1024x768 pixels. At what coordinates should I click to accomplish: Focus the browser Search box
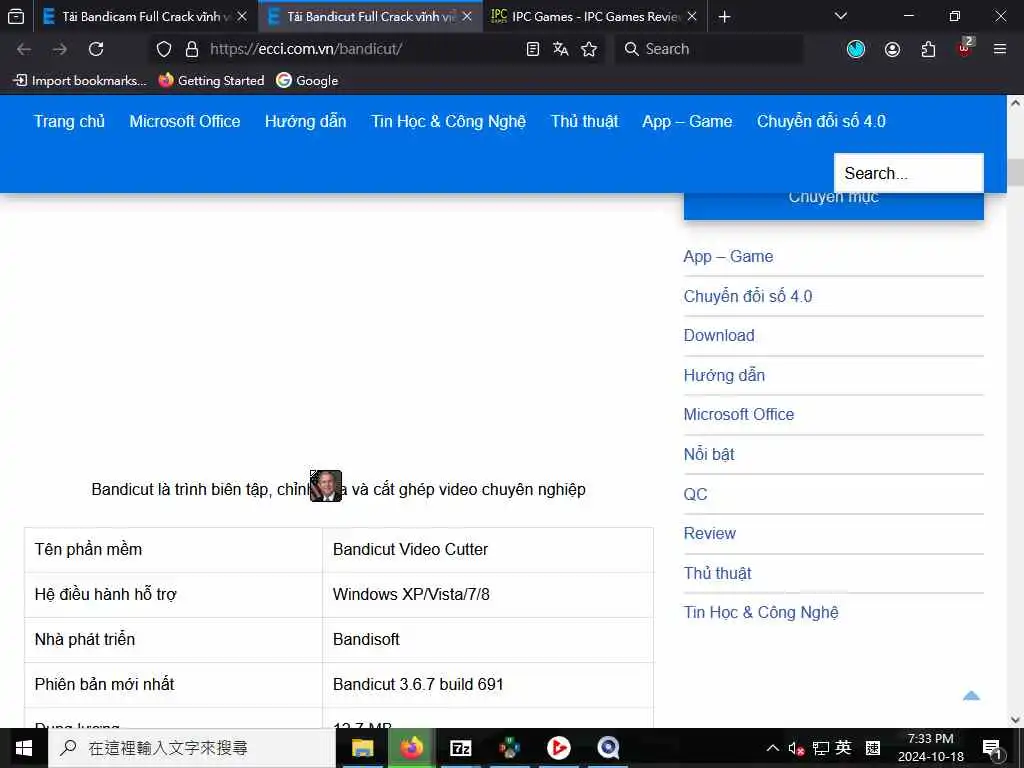coord(709,49)
